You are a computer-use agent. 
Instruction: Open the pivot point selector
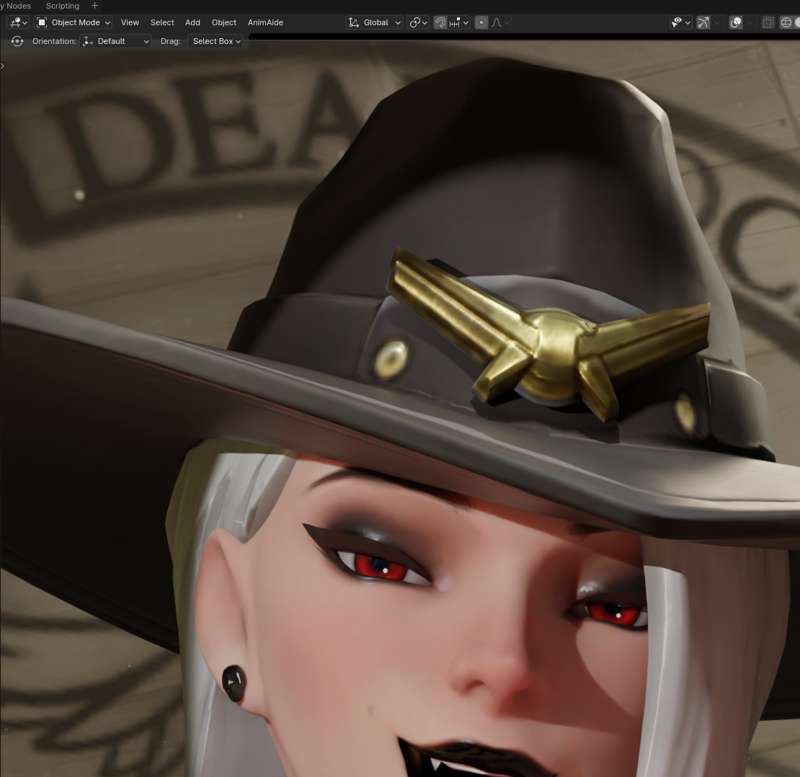pos(418,22)
